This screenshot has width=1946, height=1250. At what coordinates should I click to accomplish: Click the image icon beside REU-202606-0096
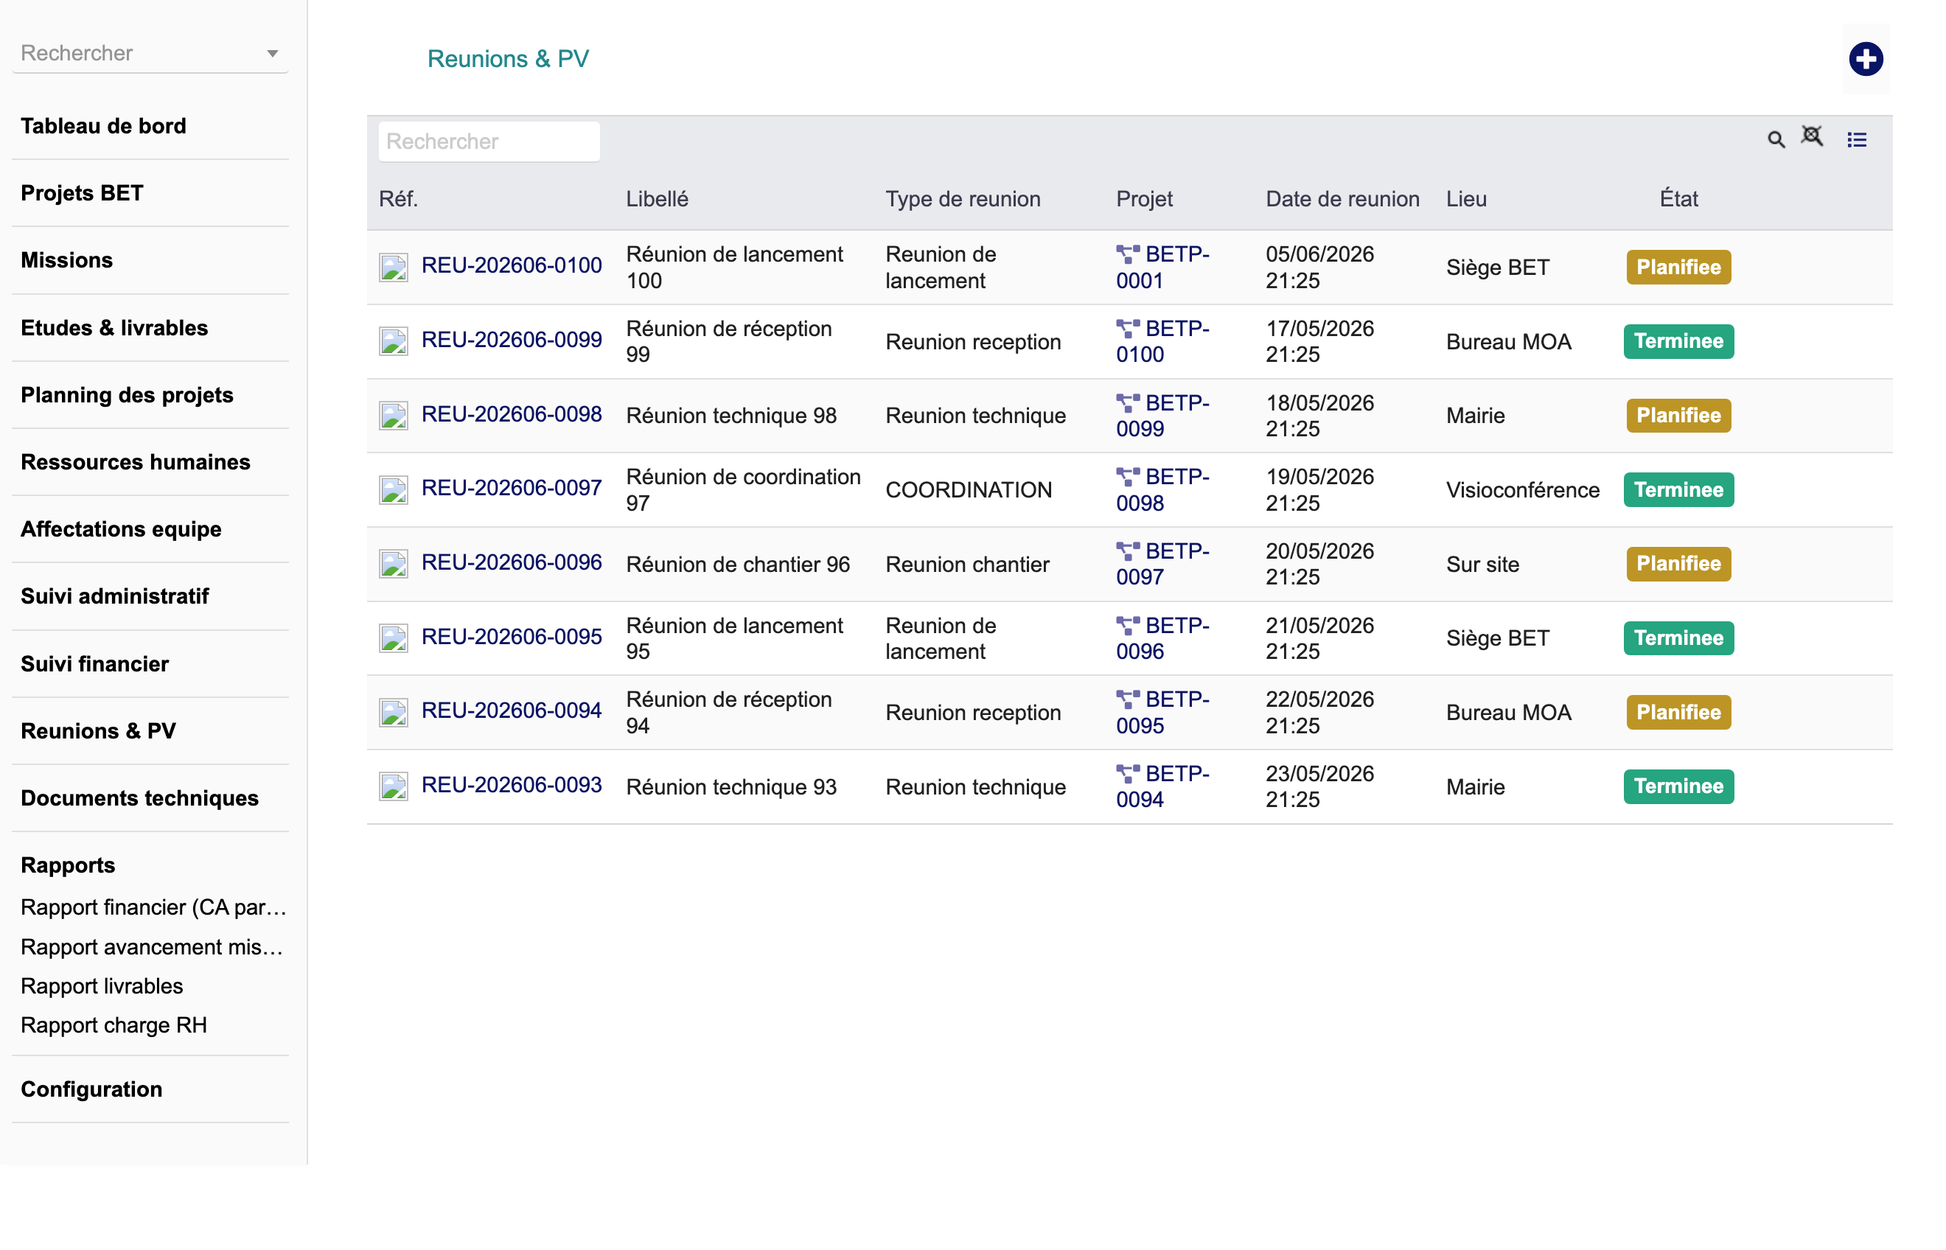click(x=393, y=564)
